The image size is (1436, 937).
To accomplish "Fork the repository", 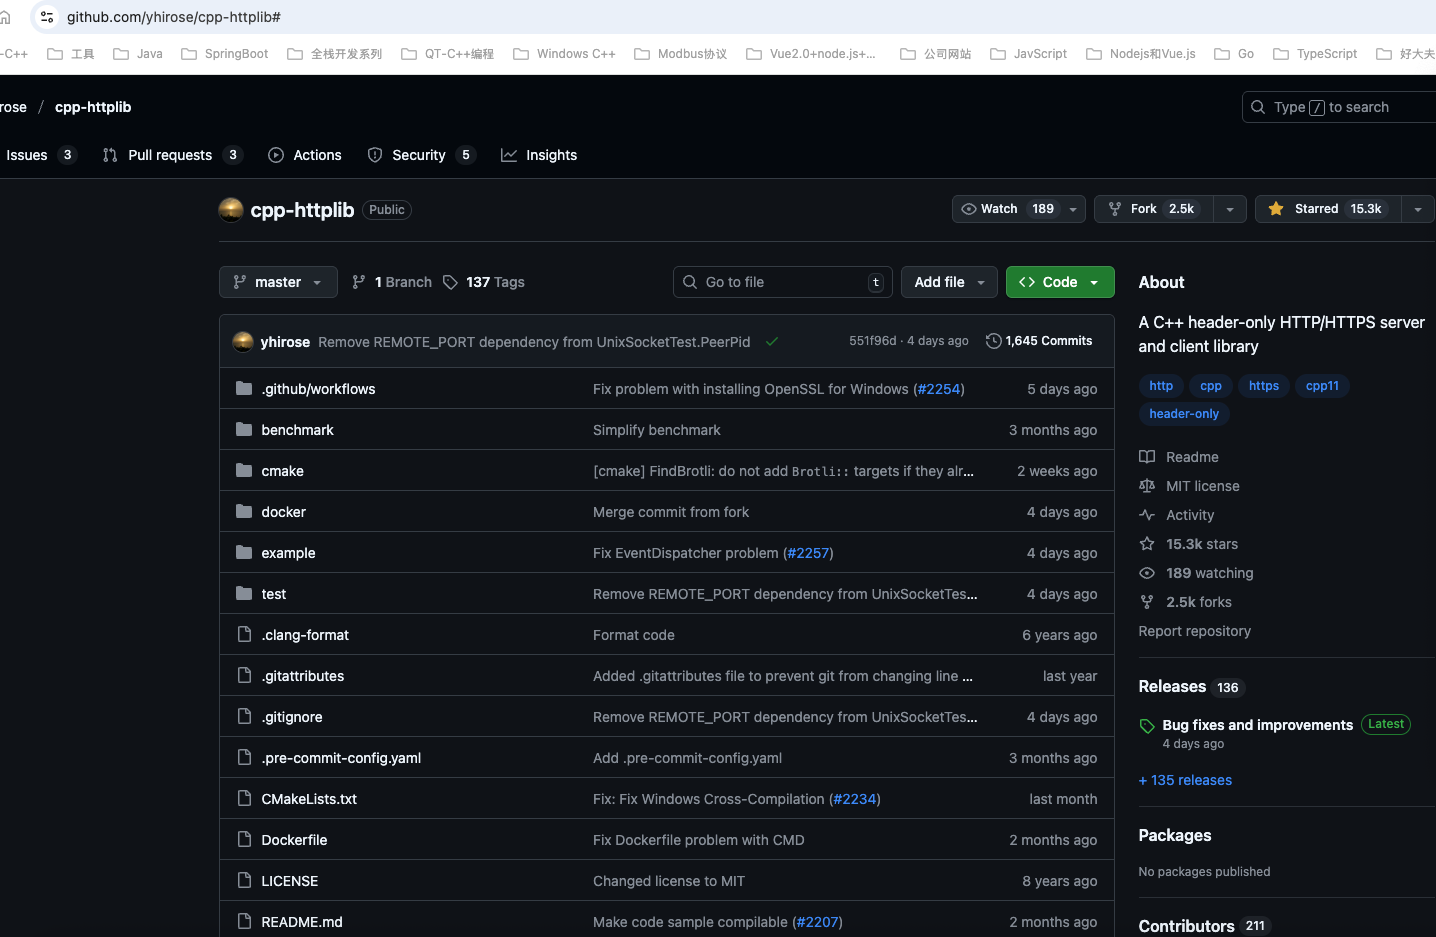I will 1154,209.
